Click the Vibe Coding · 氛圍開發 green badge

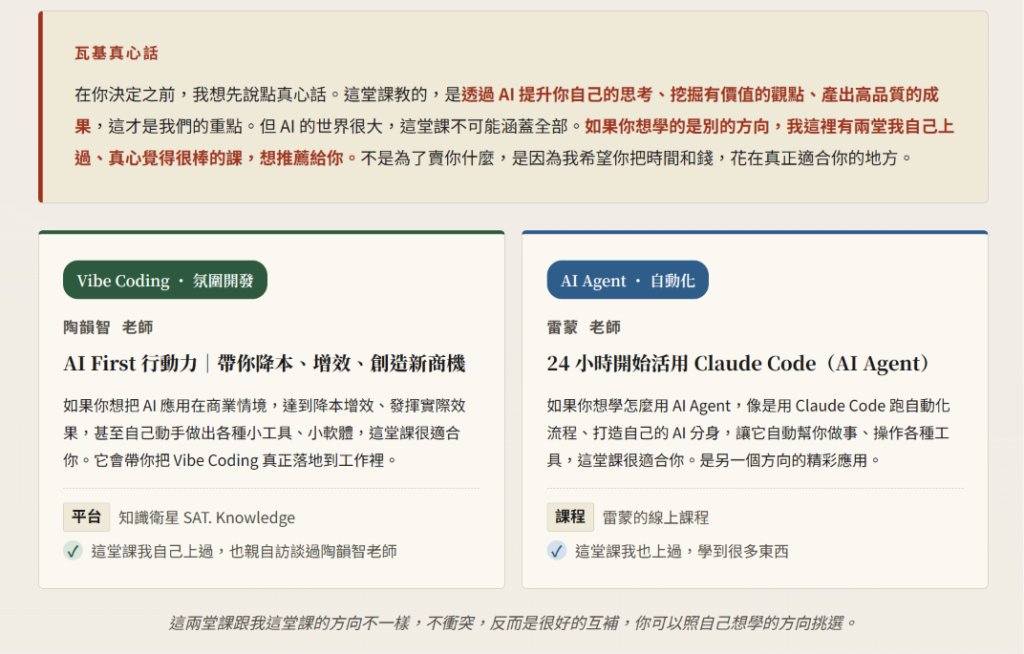165,280
